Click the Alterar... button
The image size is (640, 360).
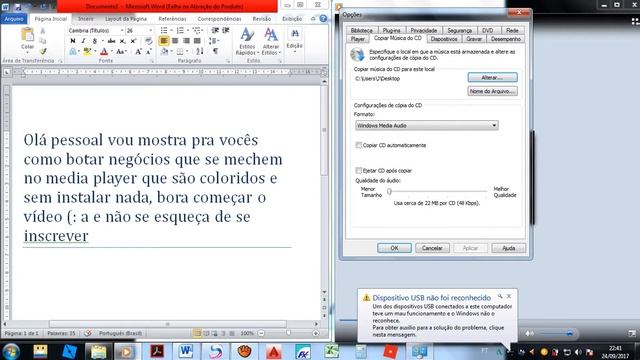click(x=492, y=78)
